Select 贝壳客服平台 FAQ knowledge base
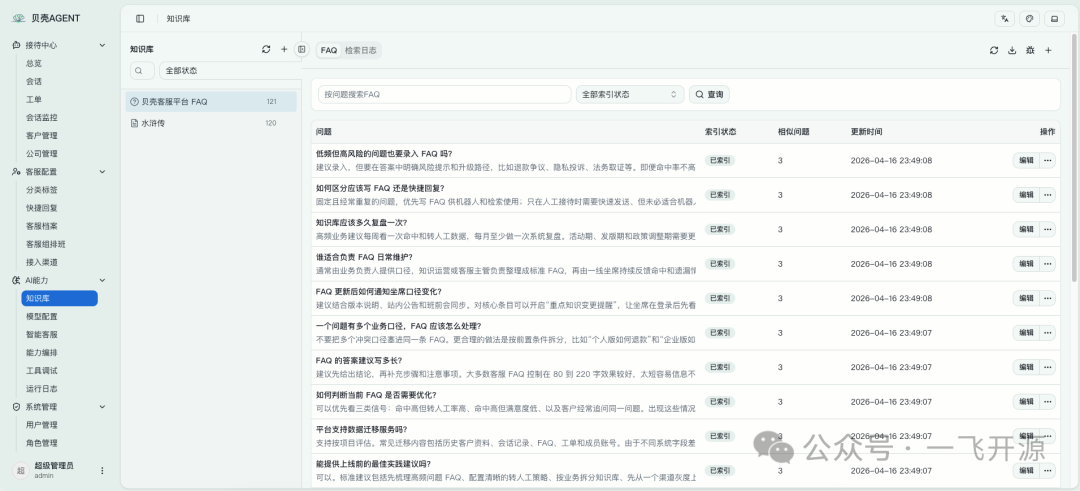The image size is (1080, 491). pyautogui.click(x=211, y=101)
